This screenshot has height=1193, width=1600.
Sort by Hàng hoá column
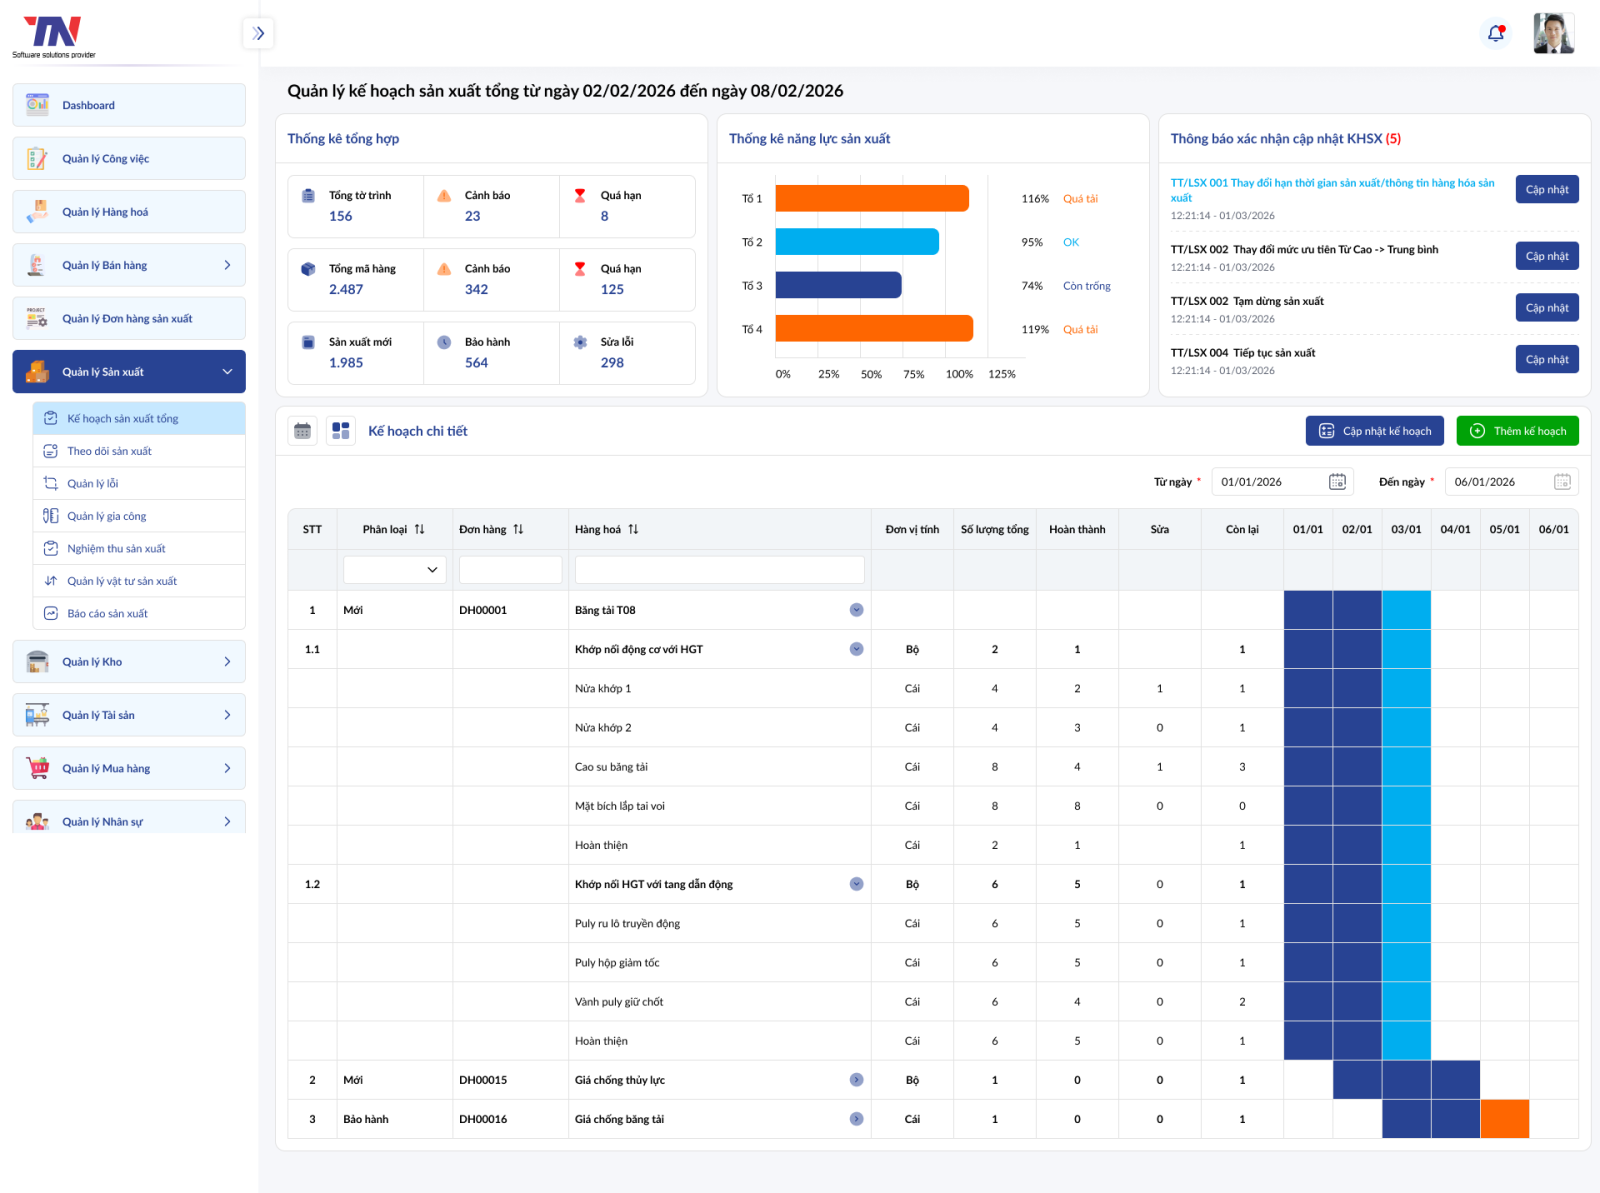coord(633,530)
